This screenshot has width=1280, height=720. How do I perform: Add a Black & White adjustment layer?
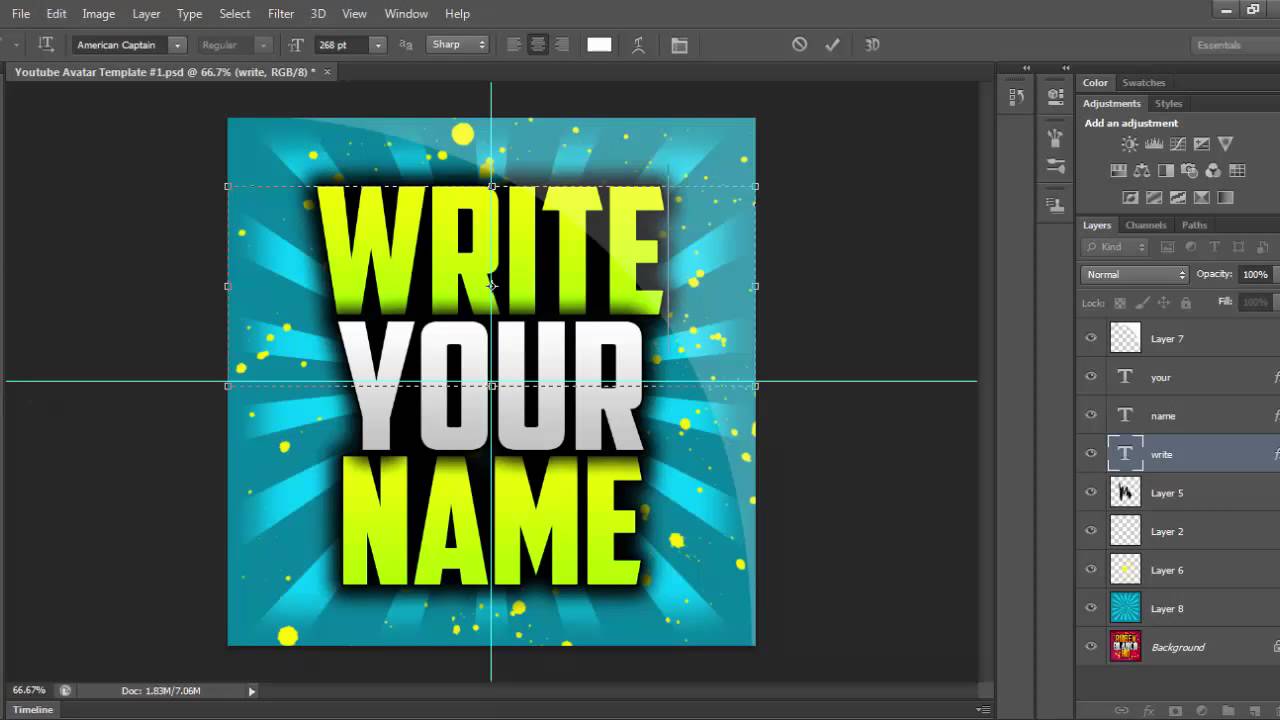click(x=1165, y=169)
